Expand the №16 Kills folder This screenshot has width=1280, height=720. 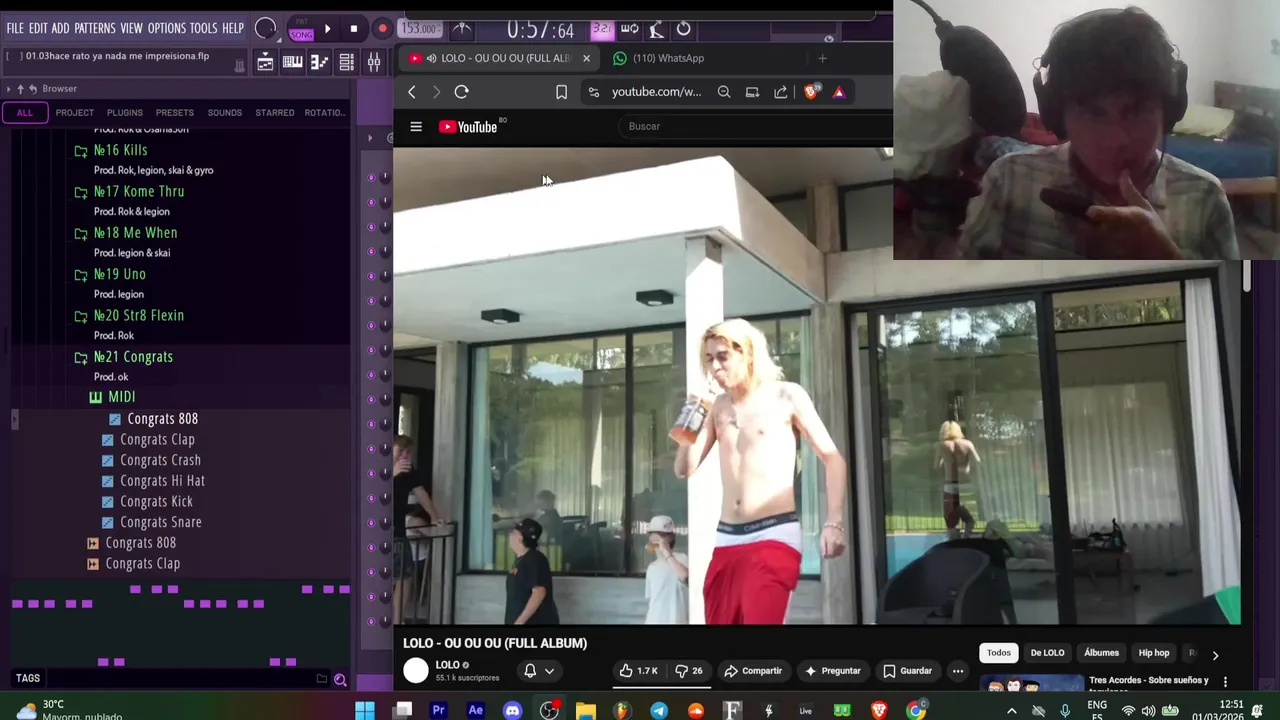point(110,150)
